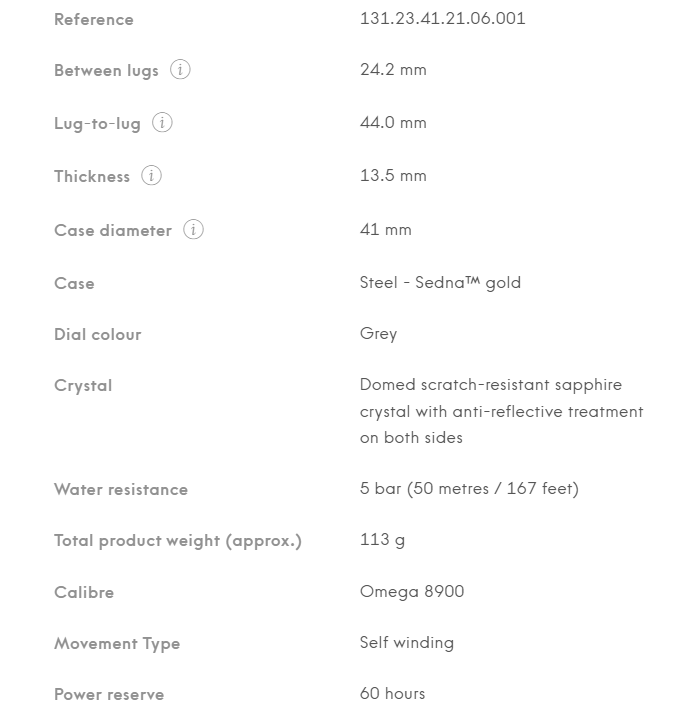Click the 41 mm case diameter value
Image resolution: width=689 pixels, height=714 pixels.
pyautogui.click(x=385, y=230)
